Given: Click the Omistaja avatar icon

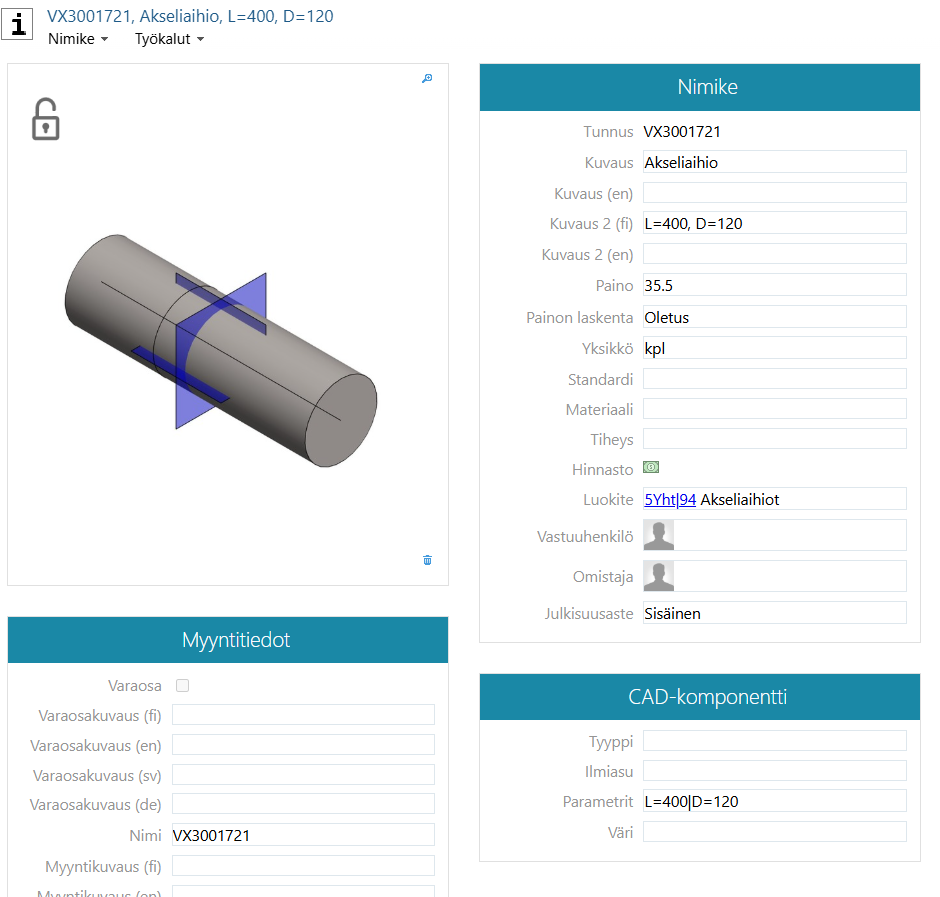Looking at the screenshot, I should tap(658, 576).
